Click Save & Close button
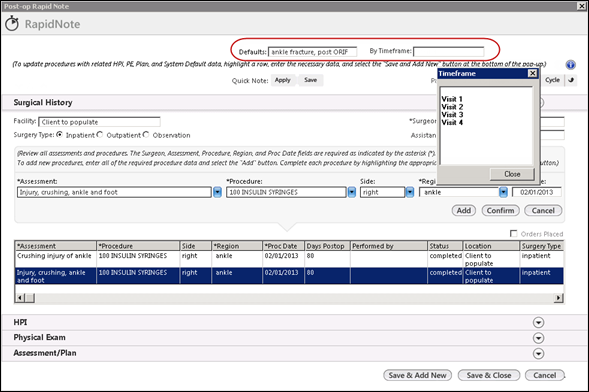The width and height of the screenshot is (589, 392). click(489, 375)
